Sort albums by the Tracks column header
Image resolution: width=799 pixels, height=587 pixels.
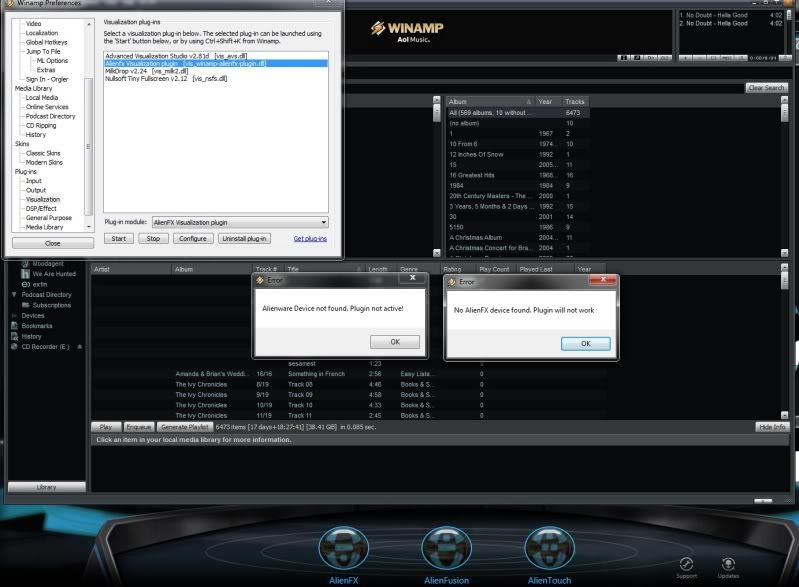pos(575,101)
